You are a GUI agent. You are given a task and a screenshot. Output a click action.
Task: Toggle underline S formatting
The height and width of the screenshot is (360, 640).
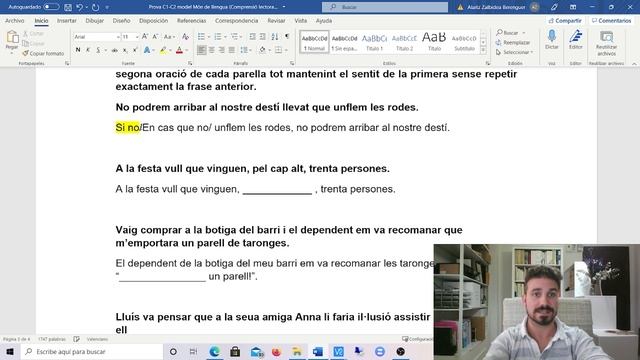[x=98, y=50]
